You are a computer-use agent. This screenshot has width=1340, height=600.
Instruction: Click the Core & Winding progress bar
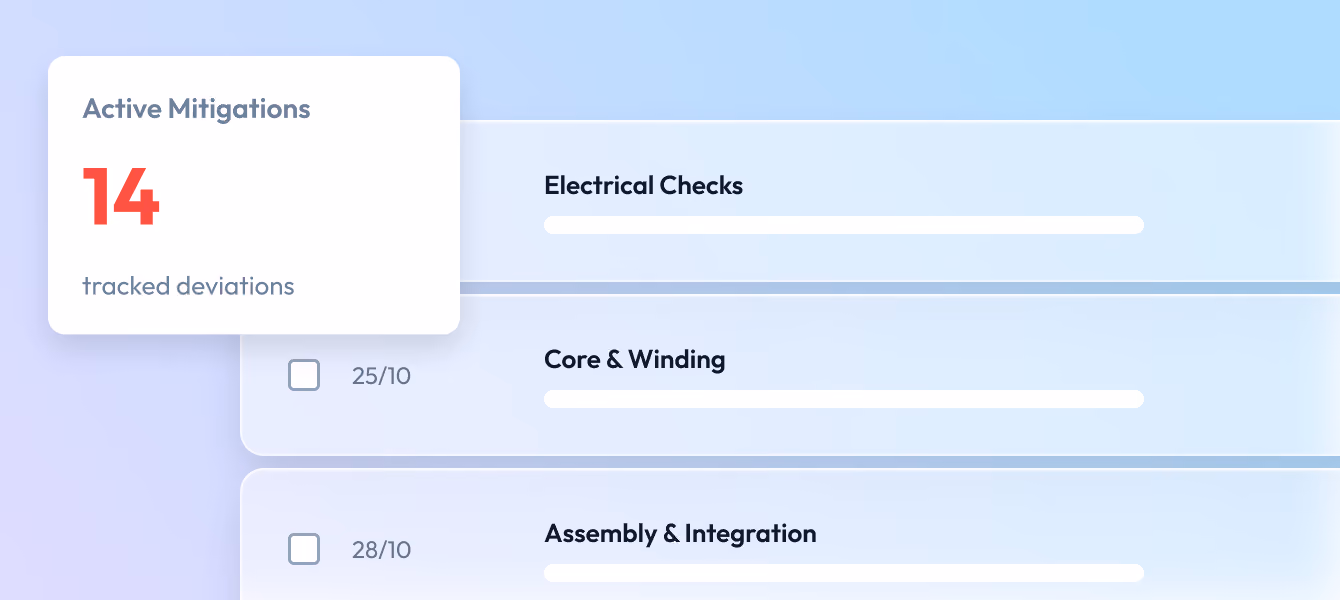click(844, 399)
